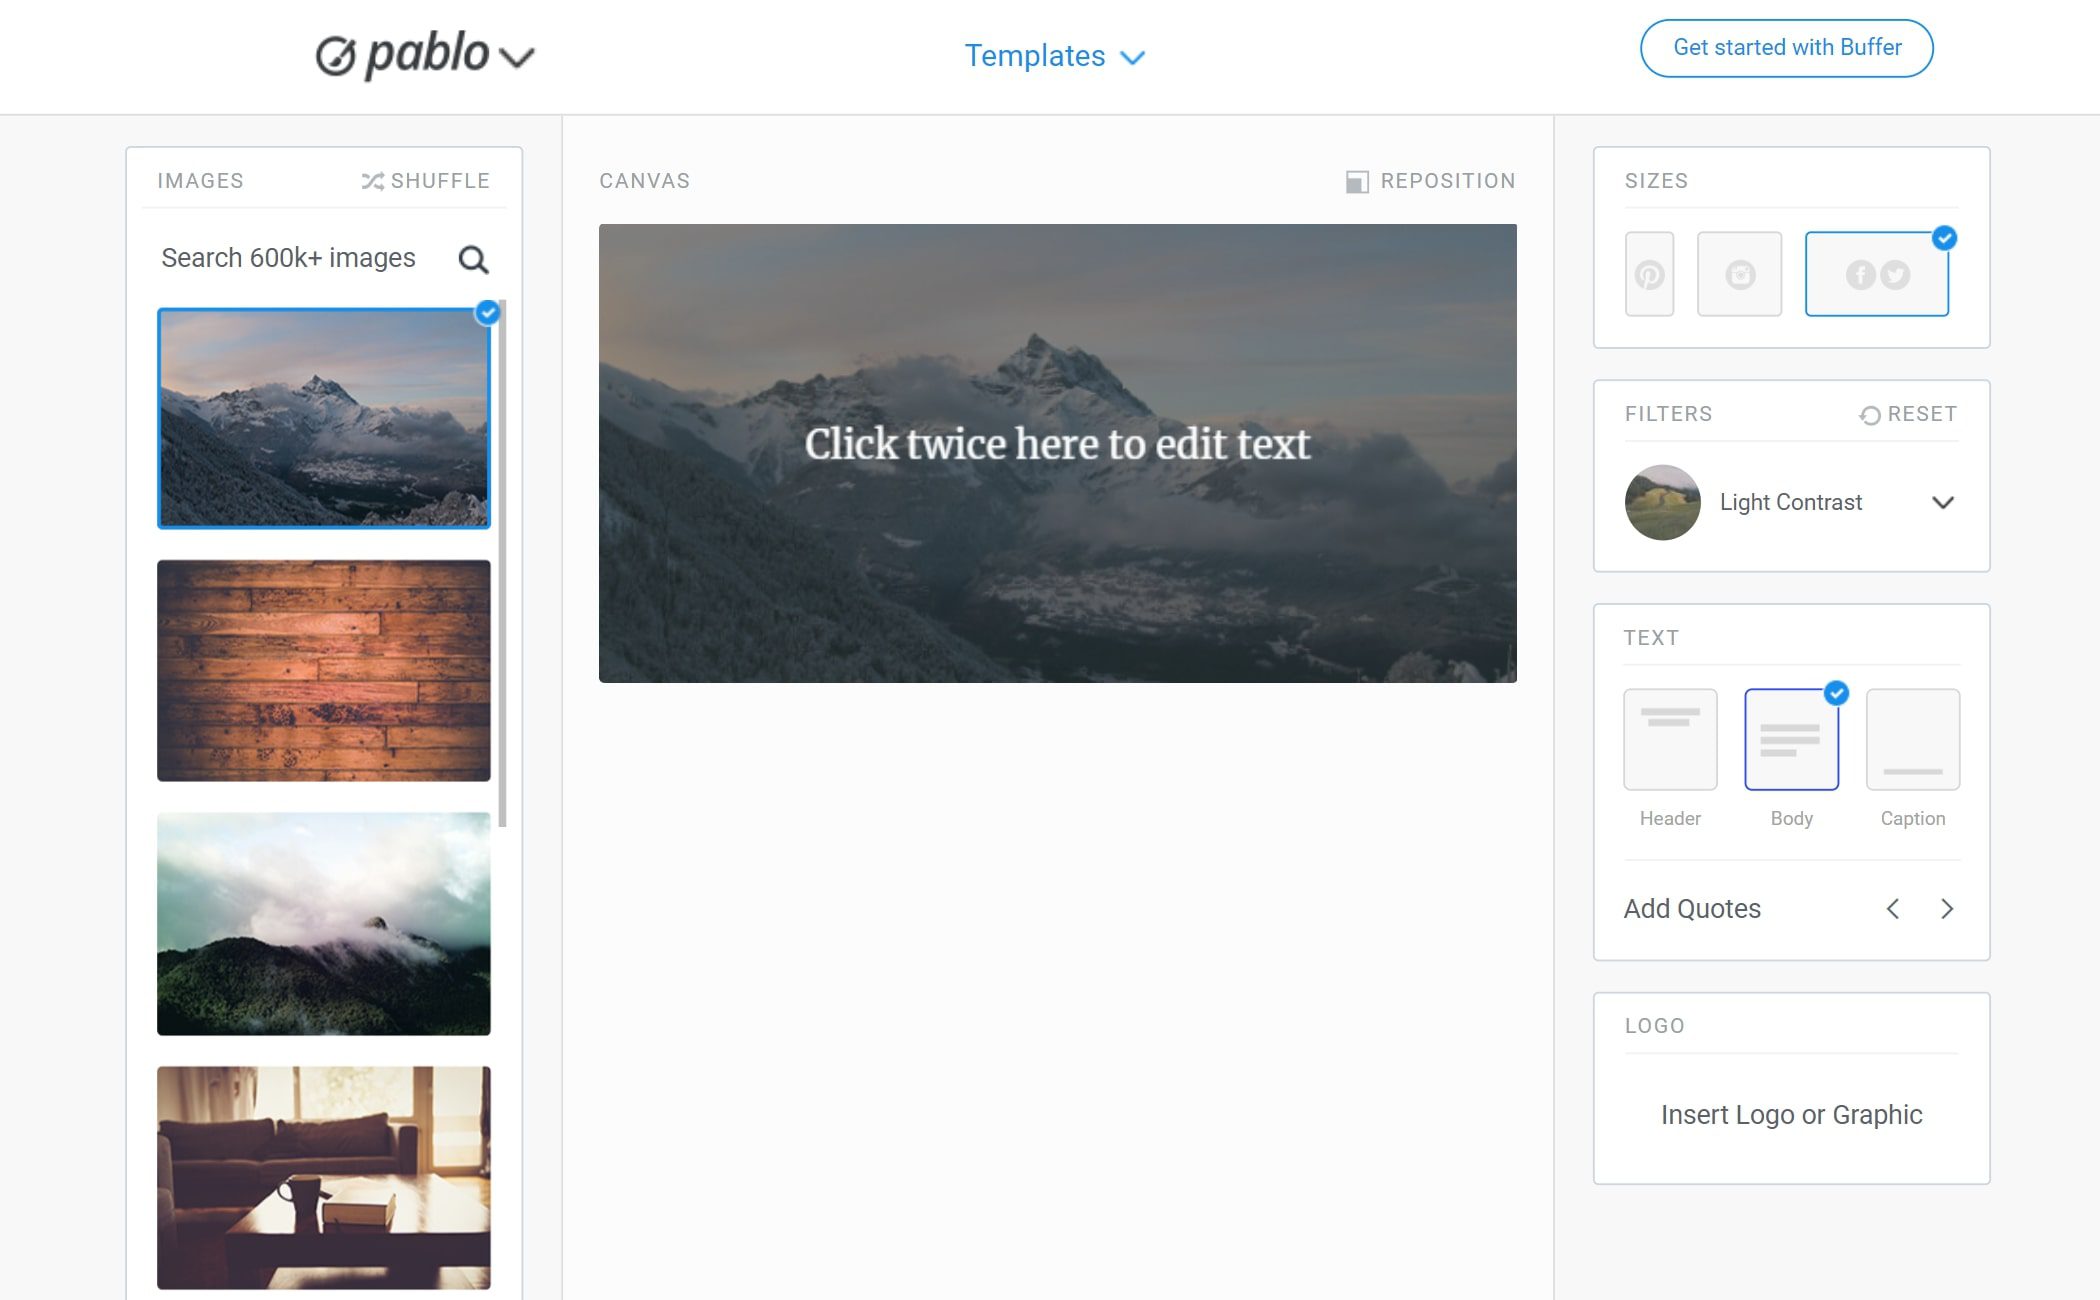Click the reposition icon on canvas

pos(1356,181)
